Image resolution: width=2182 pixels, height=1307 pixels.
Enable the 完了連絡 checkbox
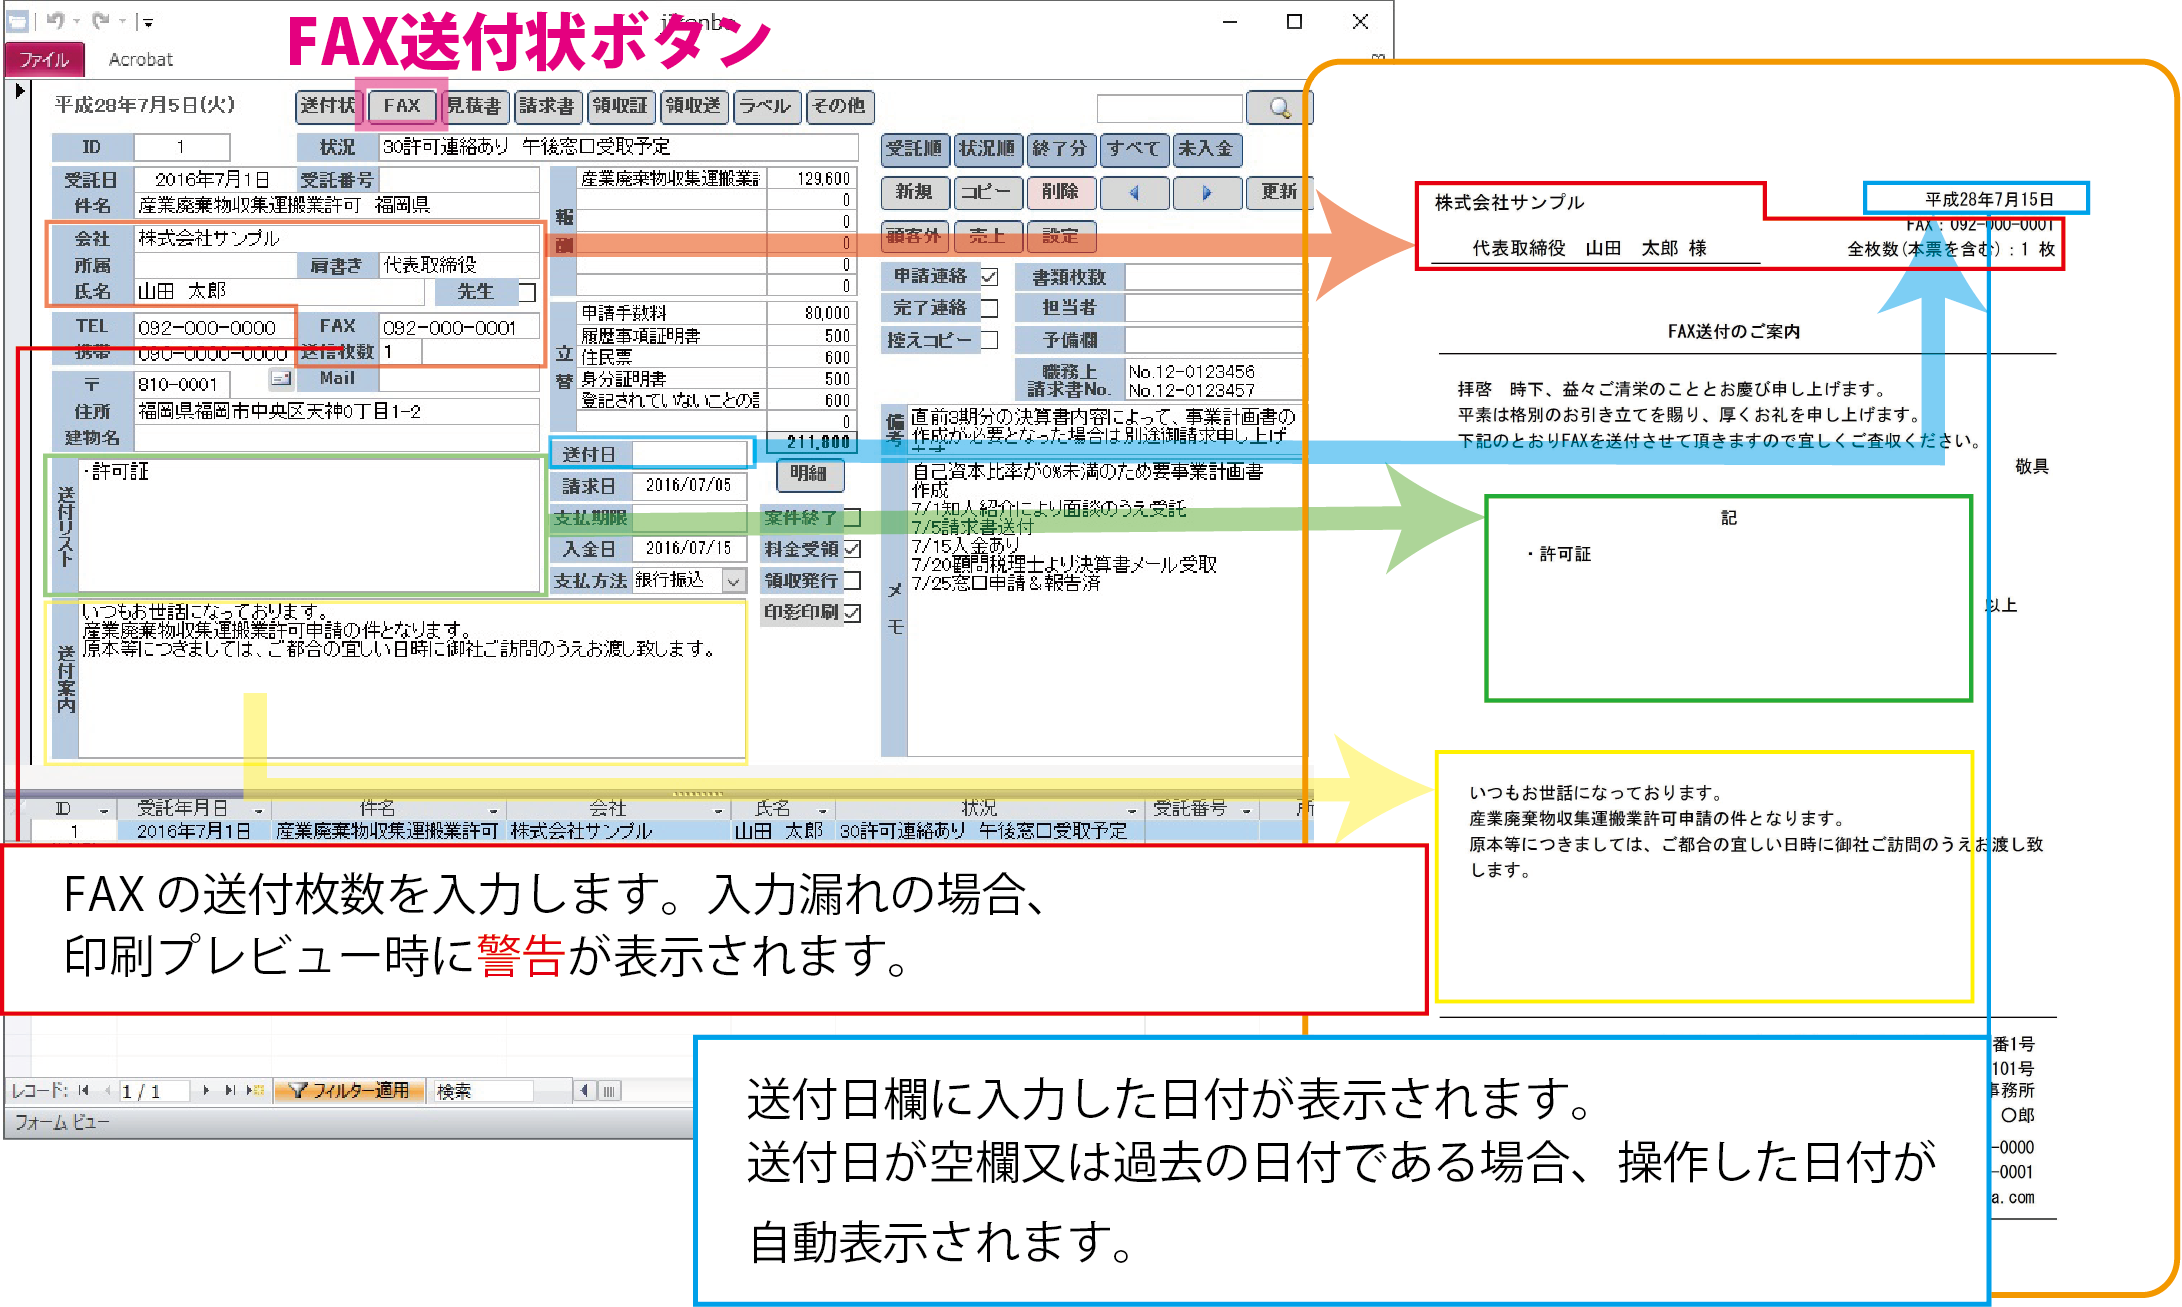pos(989,308)
